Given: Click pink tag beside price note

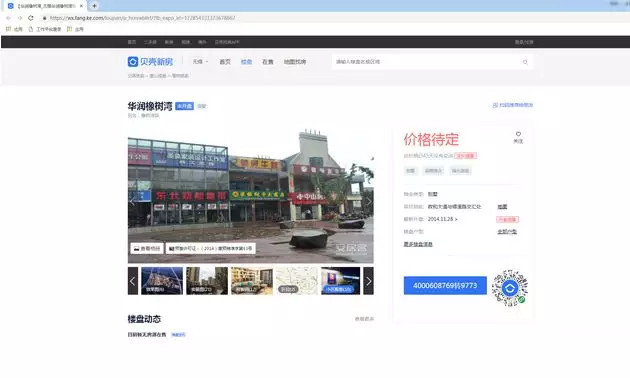Looking at the screenshot, I should [466, 155].
